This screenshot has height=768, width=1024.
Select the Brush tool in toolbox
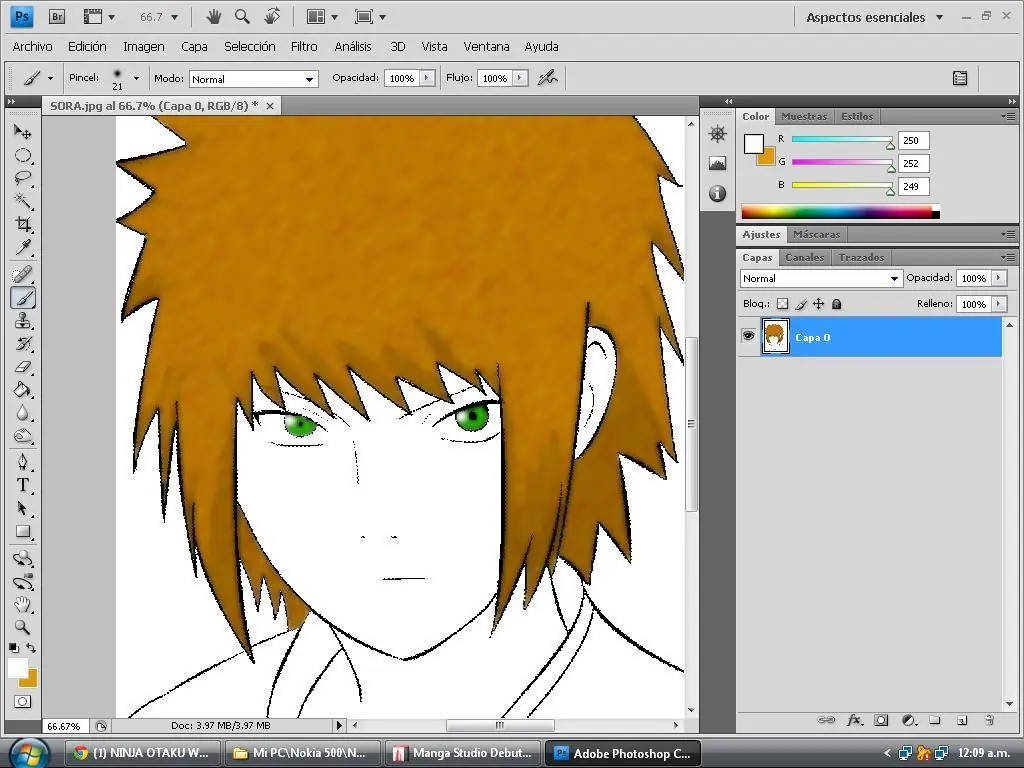click(x=23, y=298)
